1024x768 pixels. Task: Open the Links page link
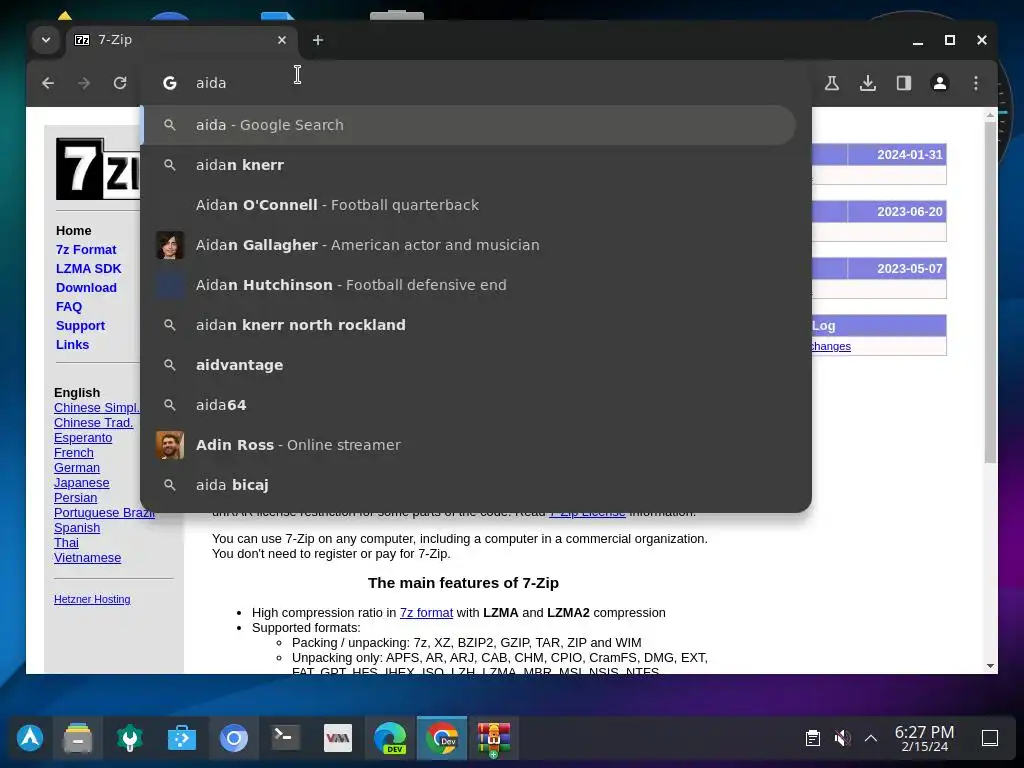[x=72, y=344]
